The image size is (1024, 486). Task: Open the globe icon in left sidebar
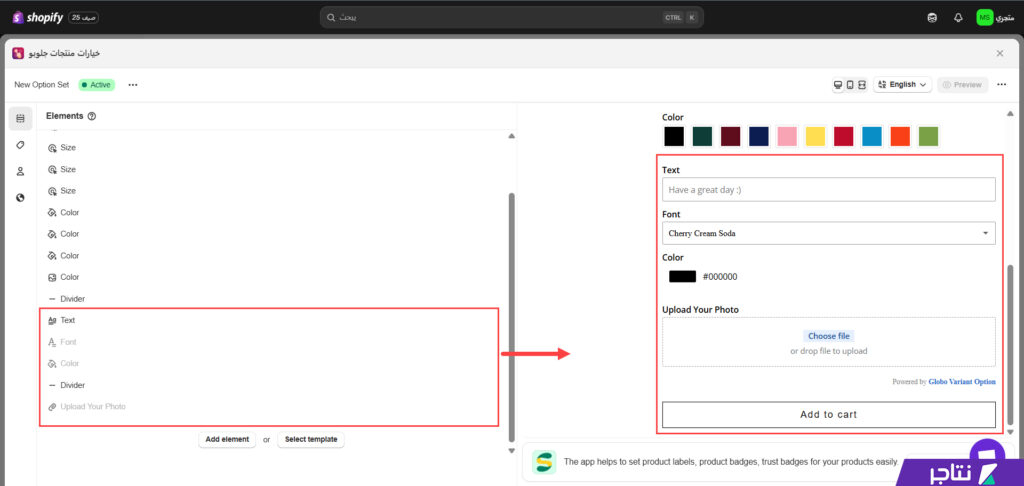(x=20, y=197)
